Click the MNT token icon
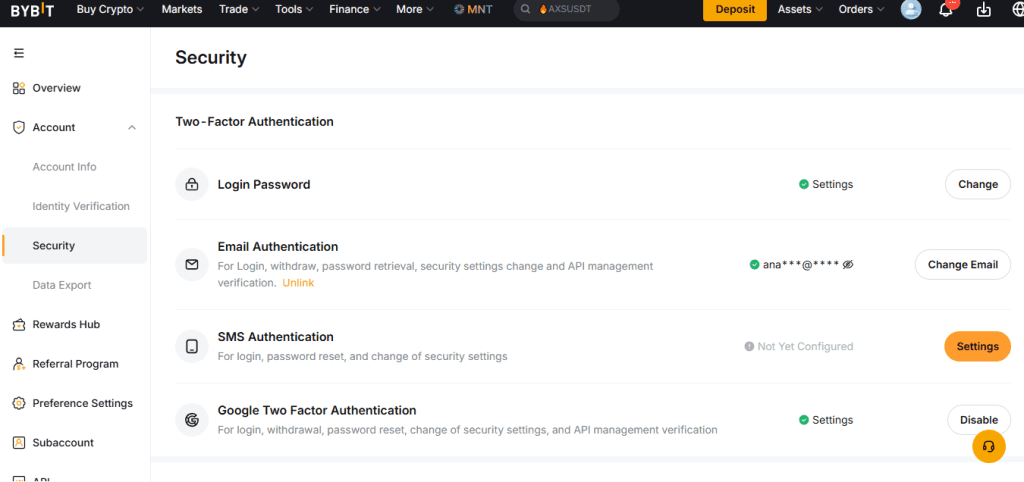Image resolution: width=1024 pixels, height=482 pixels. coord(459,10)
